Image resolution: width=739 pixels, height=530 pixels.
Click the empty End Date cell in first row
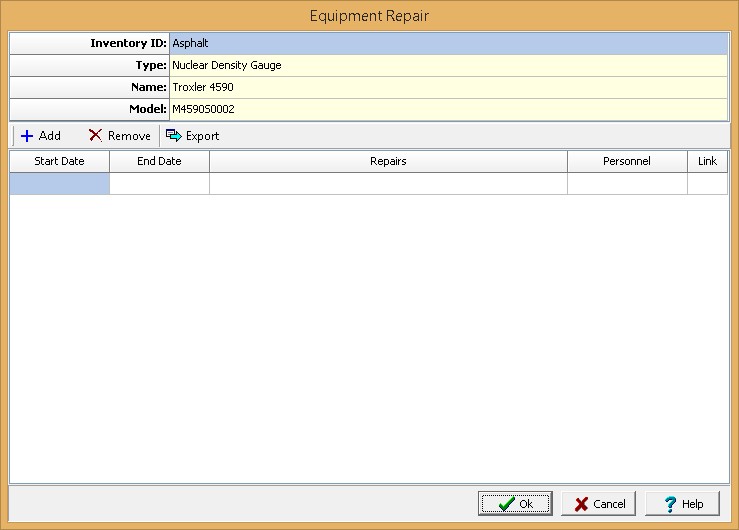coord(159,183)
